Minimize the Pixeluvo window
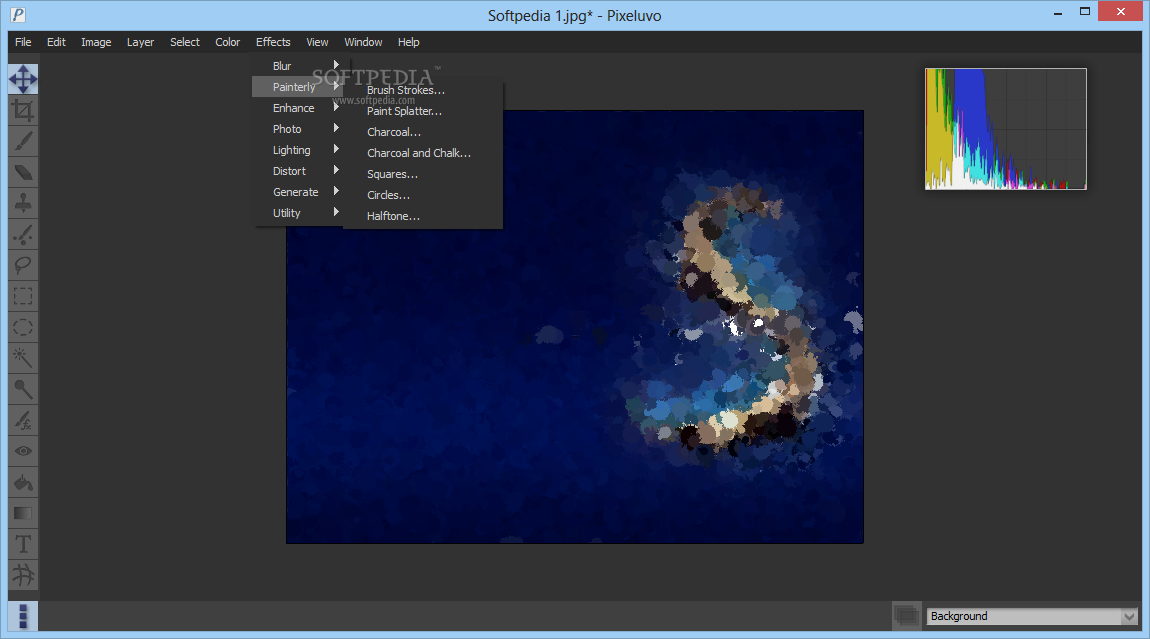The width and height of the screenshot is (1150, 639). 1058,12
